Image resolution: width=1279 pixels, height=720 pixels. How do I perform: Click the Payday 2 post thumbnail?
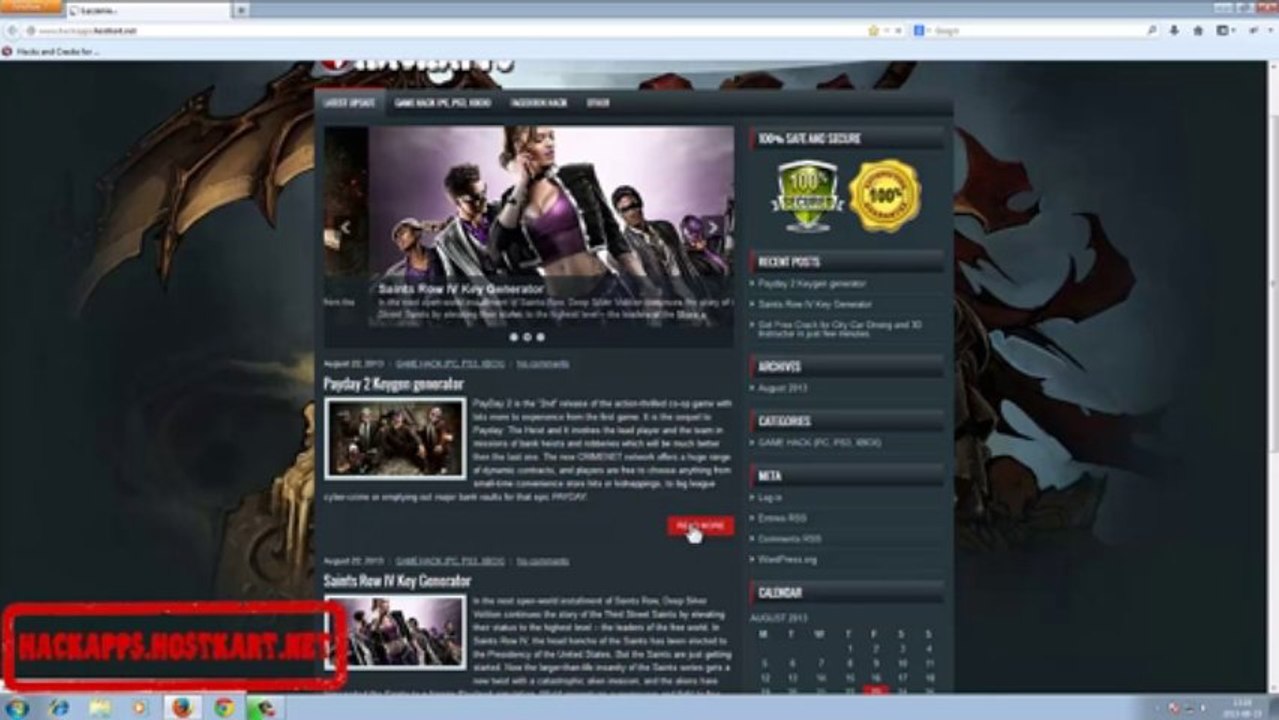395,438
